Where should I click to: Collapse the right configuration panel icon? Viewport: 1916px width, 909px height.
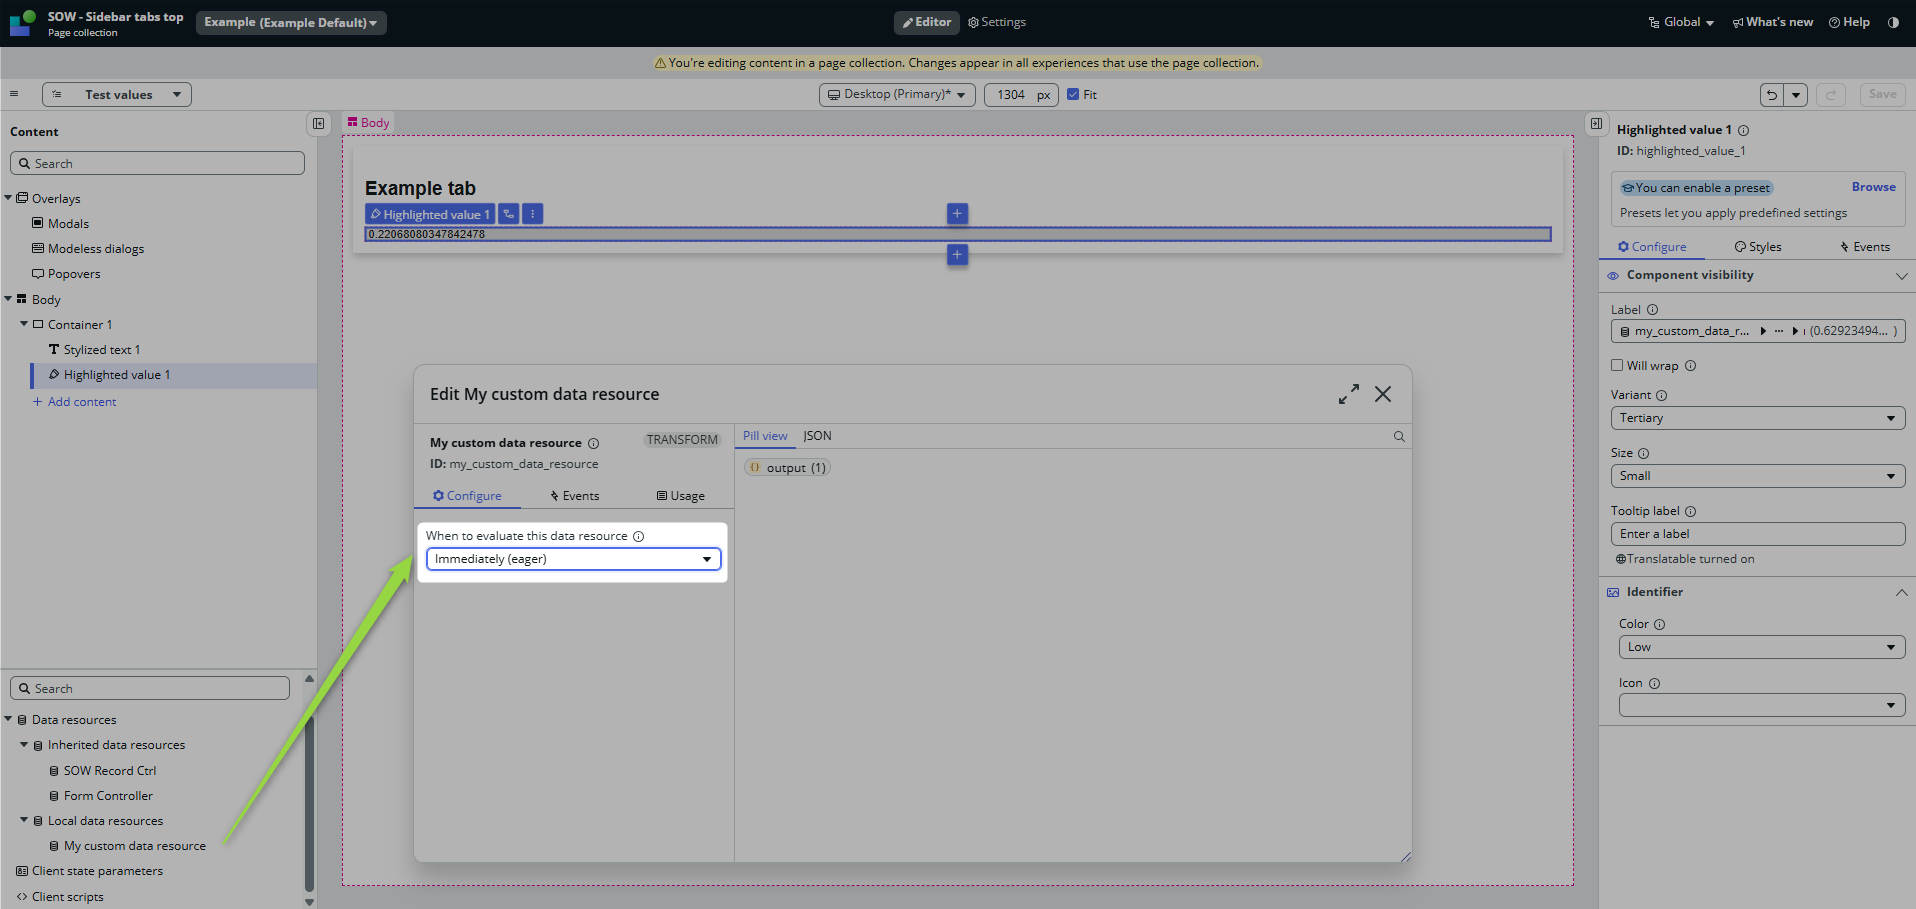pos(1596,124)
